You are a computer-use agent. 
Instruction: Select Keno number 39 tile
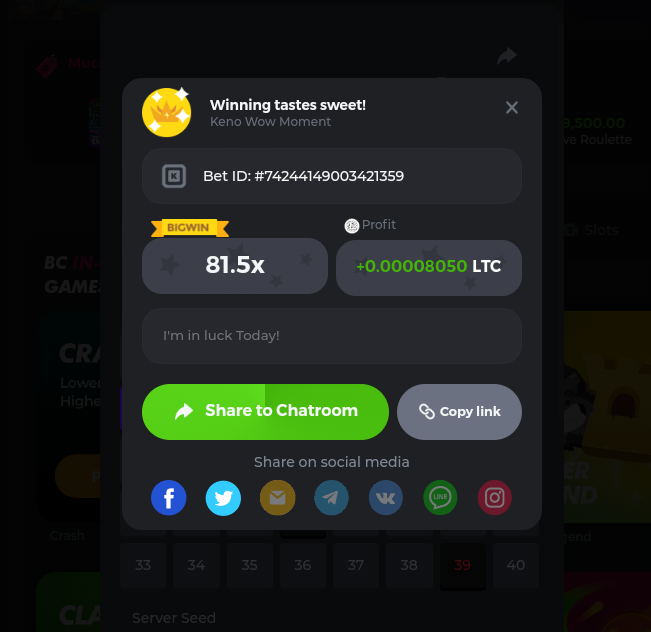point(463,565)
